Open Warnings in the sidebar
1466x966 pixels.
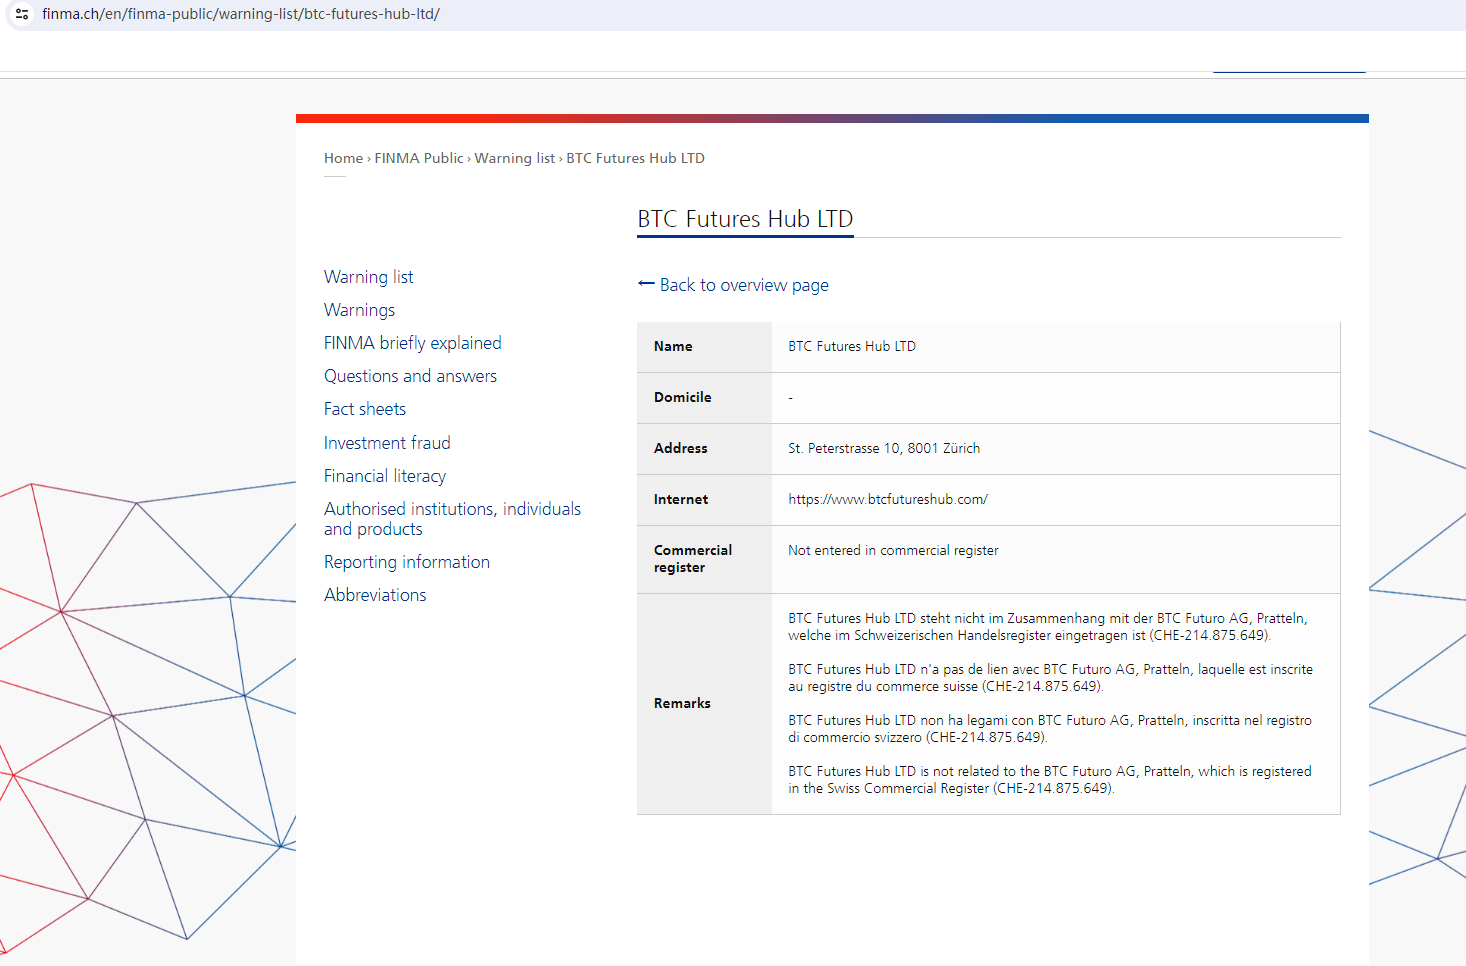tap(359, 310)
